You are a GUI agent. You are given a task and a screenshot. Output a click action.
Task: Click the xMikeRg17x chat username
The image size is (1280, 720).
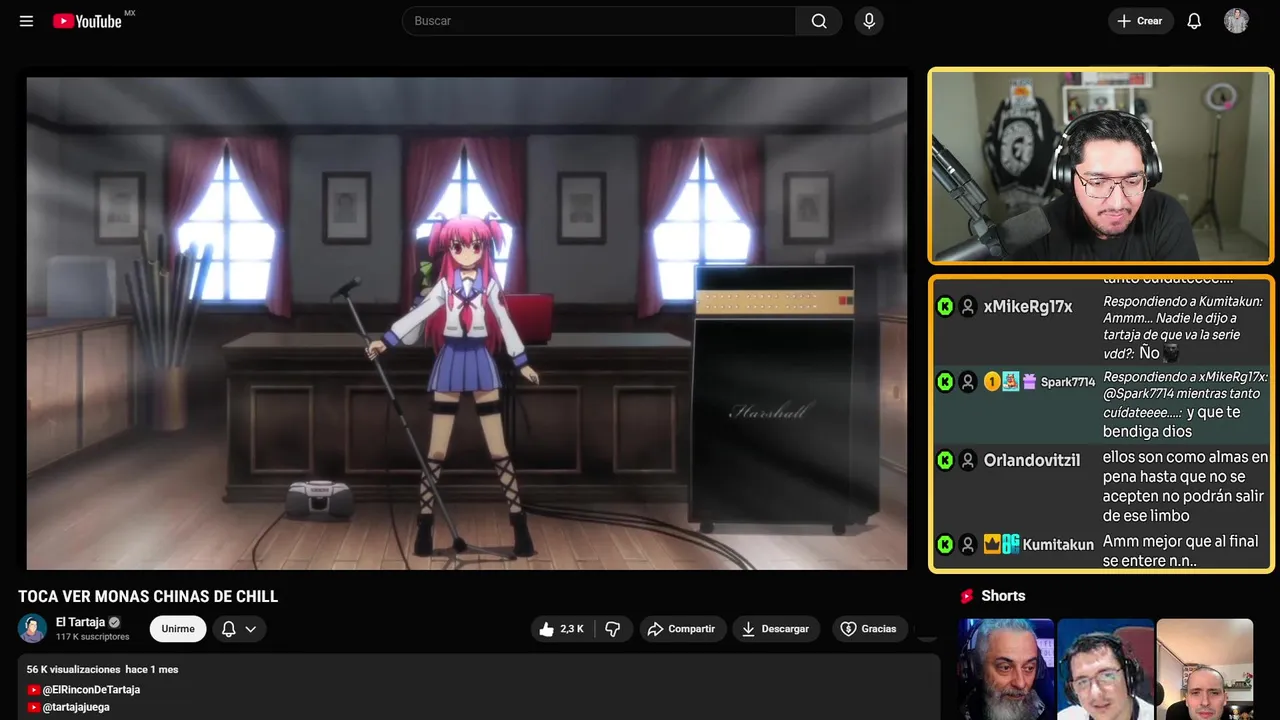point(1028,306)
